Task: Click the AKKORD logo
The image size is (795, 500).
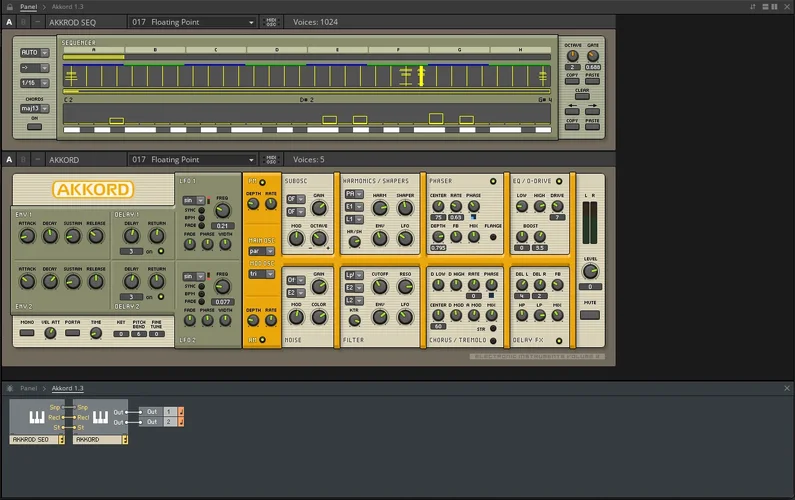Action: click(x=93, y=189)
